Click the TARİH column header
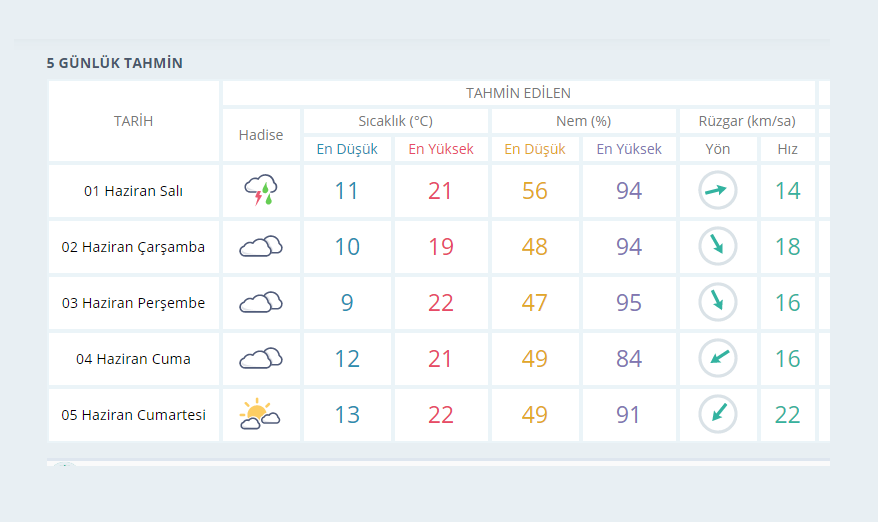878x522 pixels. coord(133,121)
